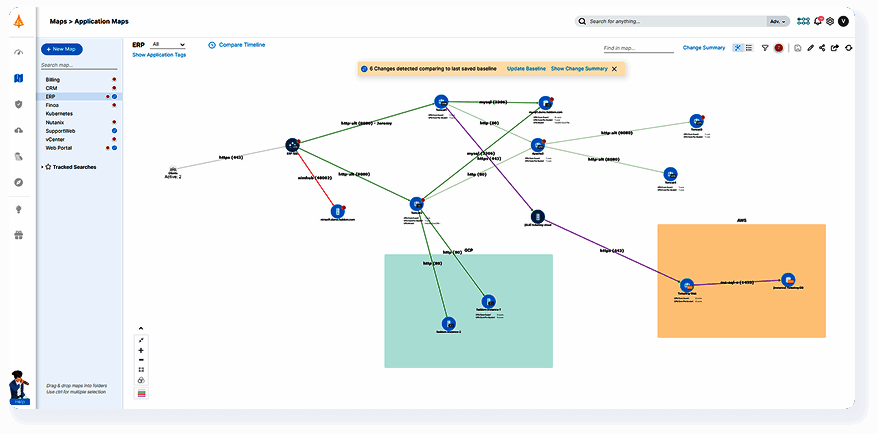
Task: Open the user avatar V menu
Action: (x=843, y=21)
